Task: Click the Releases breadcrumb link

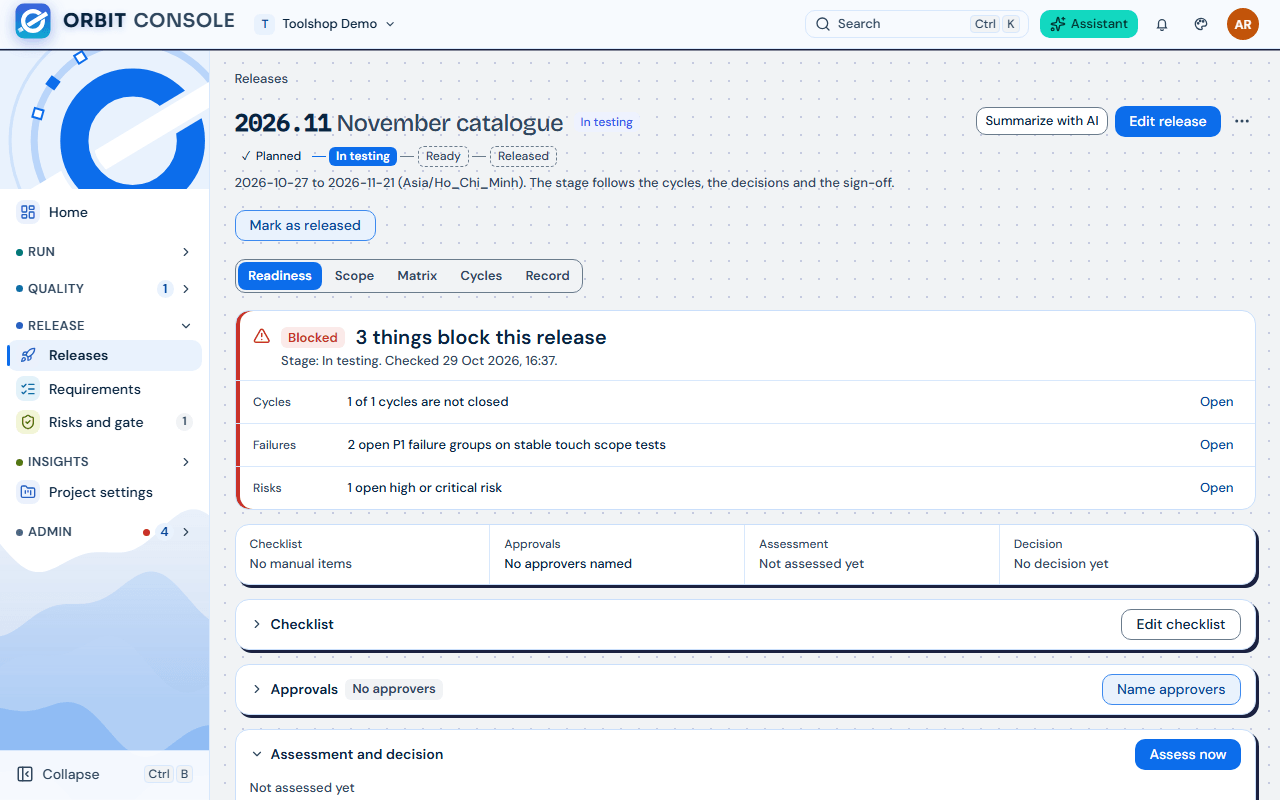Action: tap(261, 79)
